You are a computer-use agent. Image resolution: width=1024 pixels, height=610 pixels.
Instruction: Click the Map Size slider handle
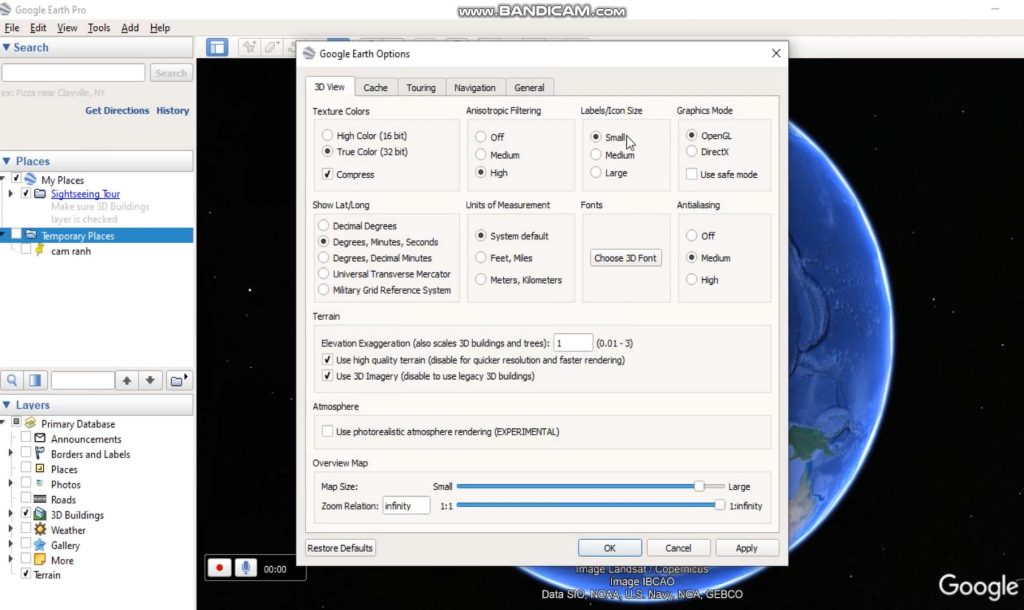point(699,486)
